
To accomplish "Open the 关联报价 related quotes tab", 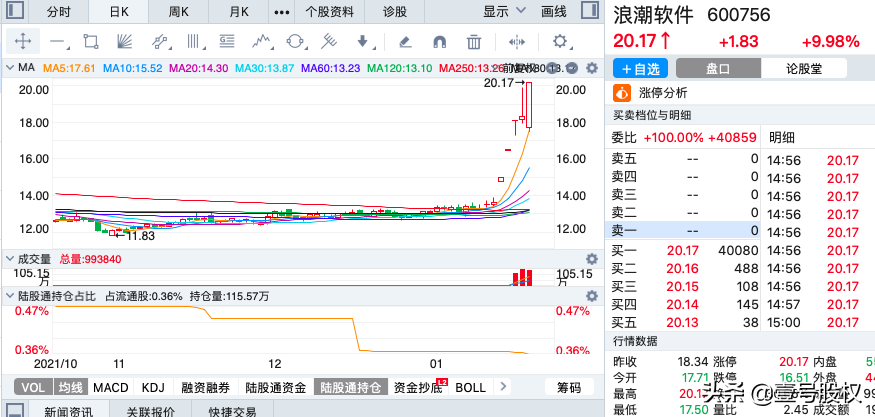I will [x=151, y=411].
